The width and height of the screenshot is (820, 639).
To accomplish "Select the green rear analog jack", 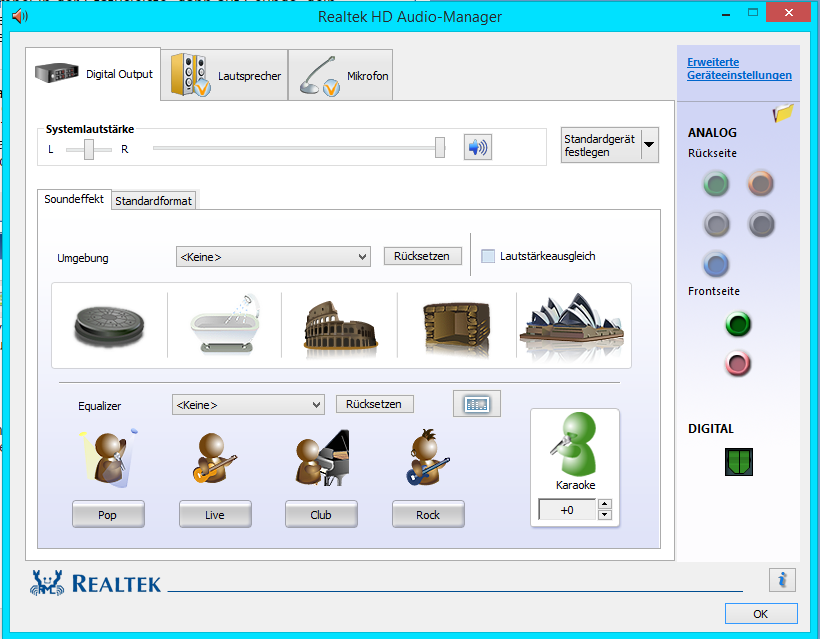I will (715, 184).
